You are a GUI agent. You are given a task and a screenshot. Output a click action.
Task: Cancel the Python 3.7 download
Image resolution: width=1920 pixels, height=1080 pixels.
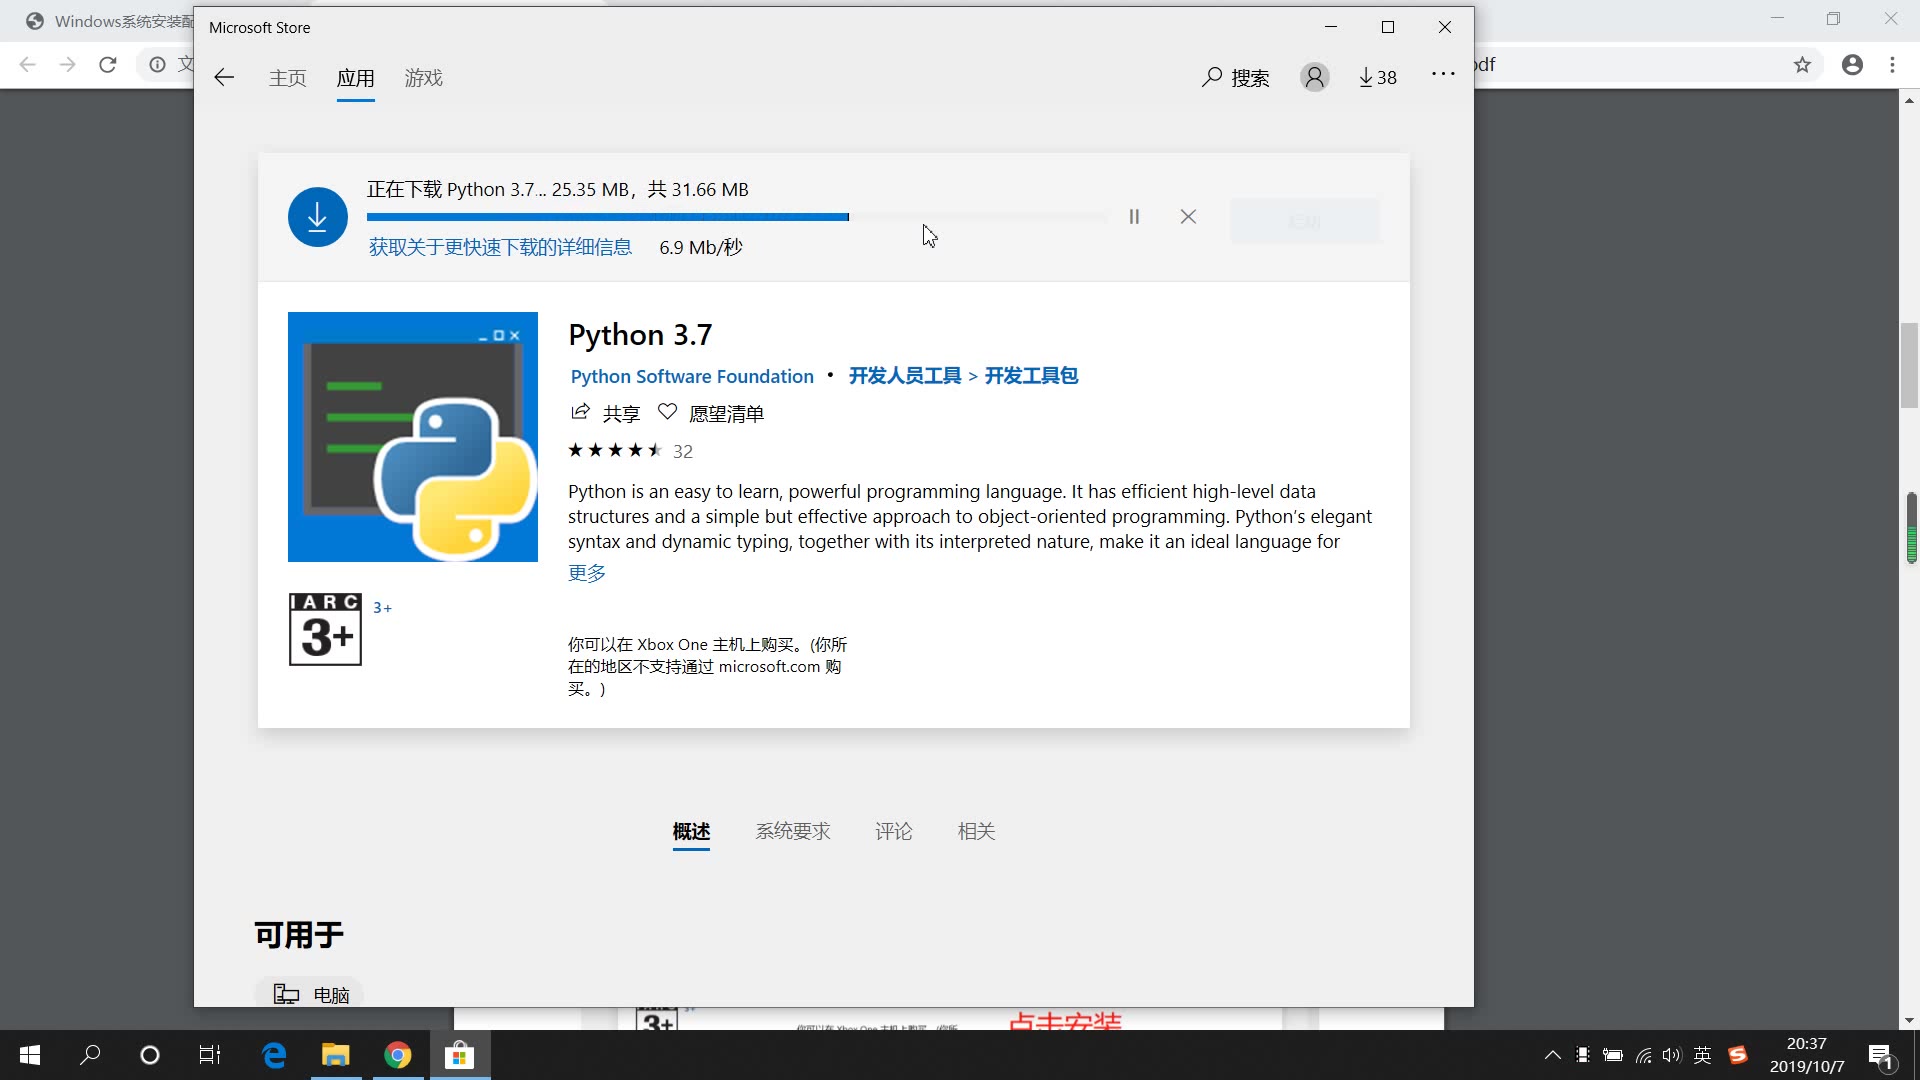pyautogui.click(x=1188, y=216)
